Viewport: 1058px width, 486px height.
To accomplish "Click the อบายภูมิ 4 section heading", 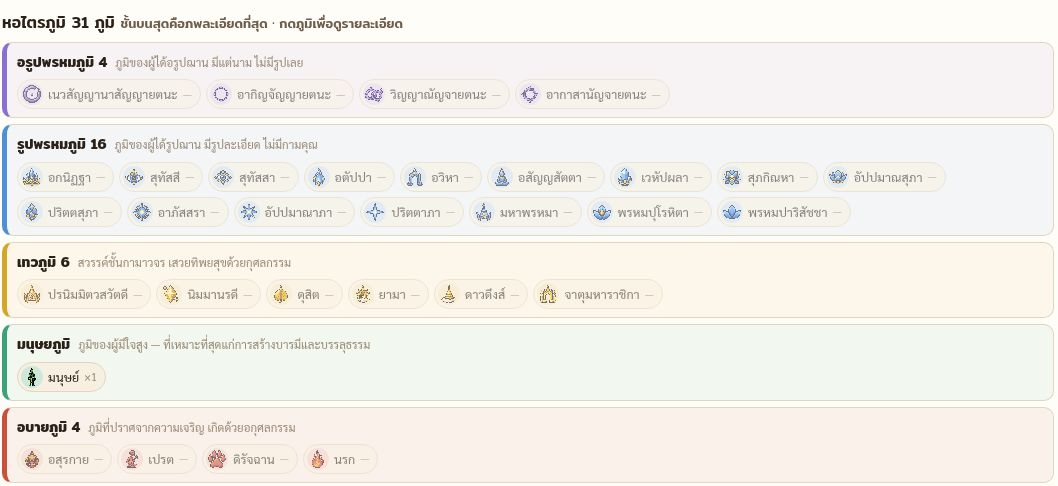I will pos(49,427).
